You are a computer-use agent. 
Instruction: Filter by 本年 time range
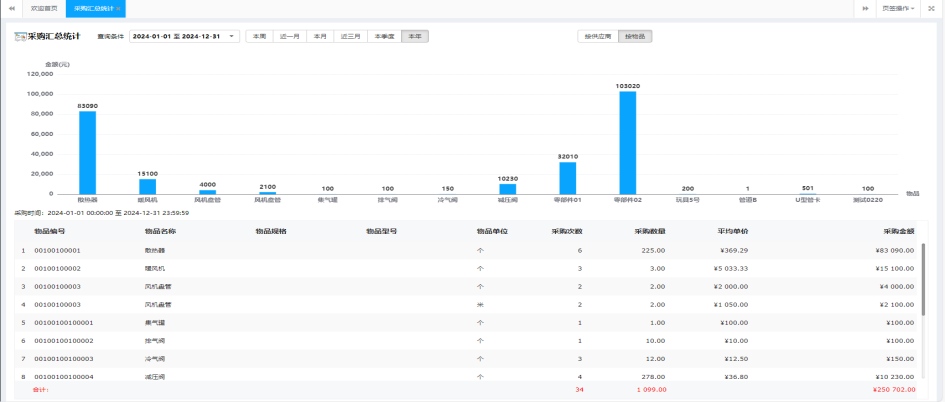tap(415, 36)
